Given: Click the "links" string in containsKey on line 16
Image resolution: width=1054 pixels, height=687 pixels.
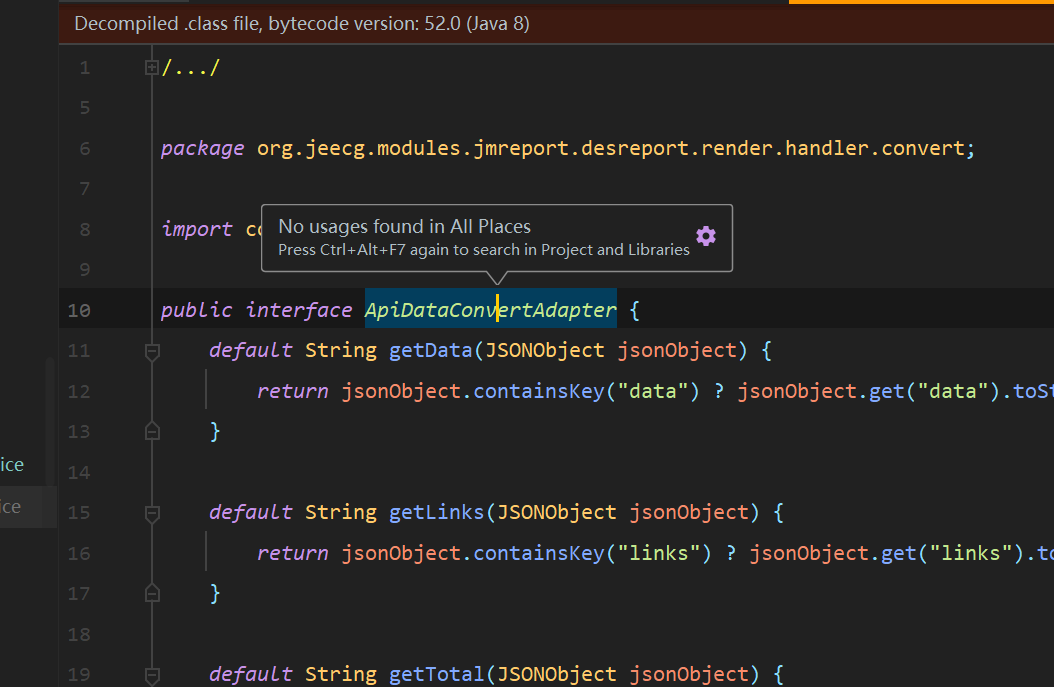Looking at the screenshot, I should (658, 553).
